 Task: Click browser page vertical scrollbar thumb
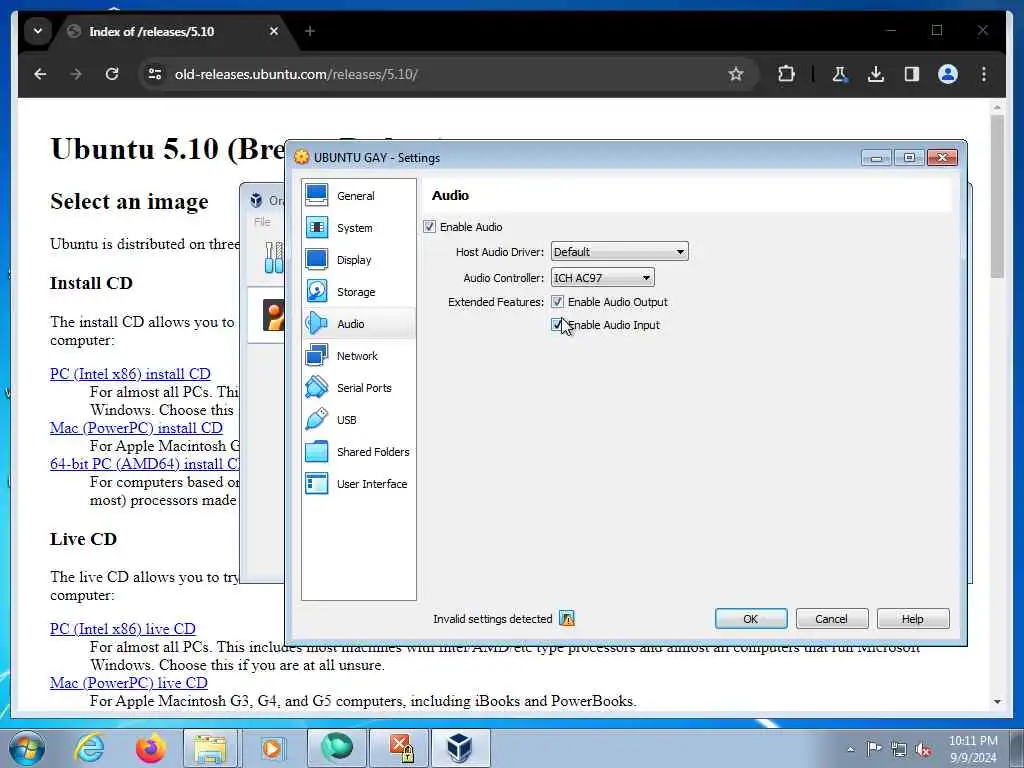point(997,196)
